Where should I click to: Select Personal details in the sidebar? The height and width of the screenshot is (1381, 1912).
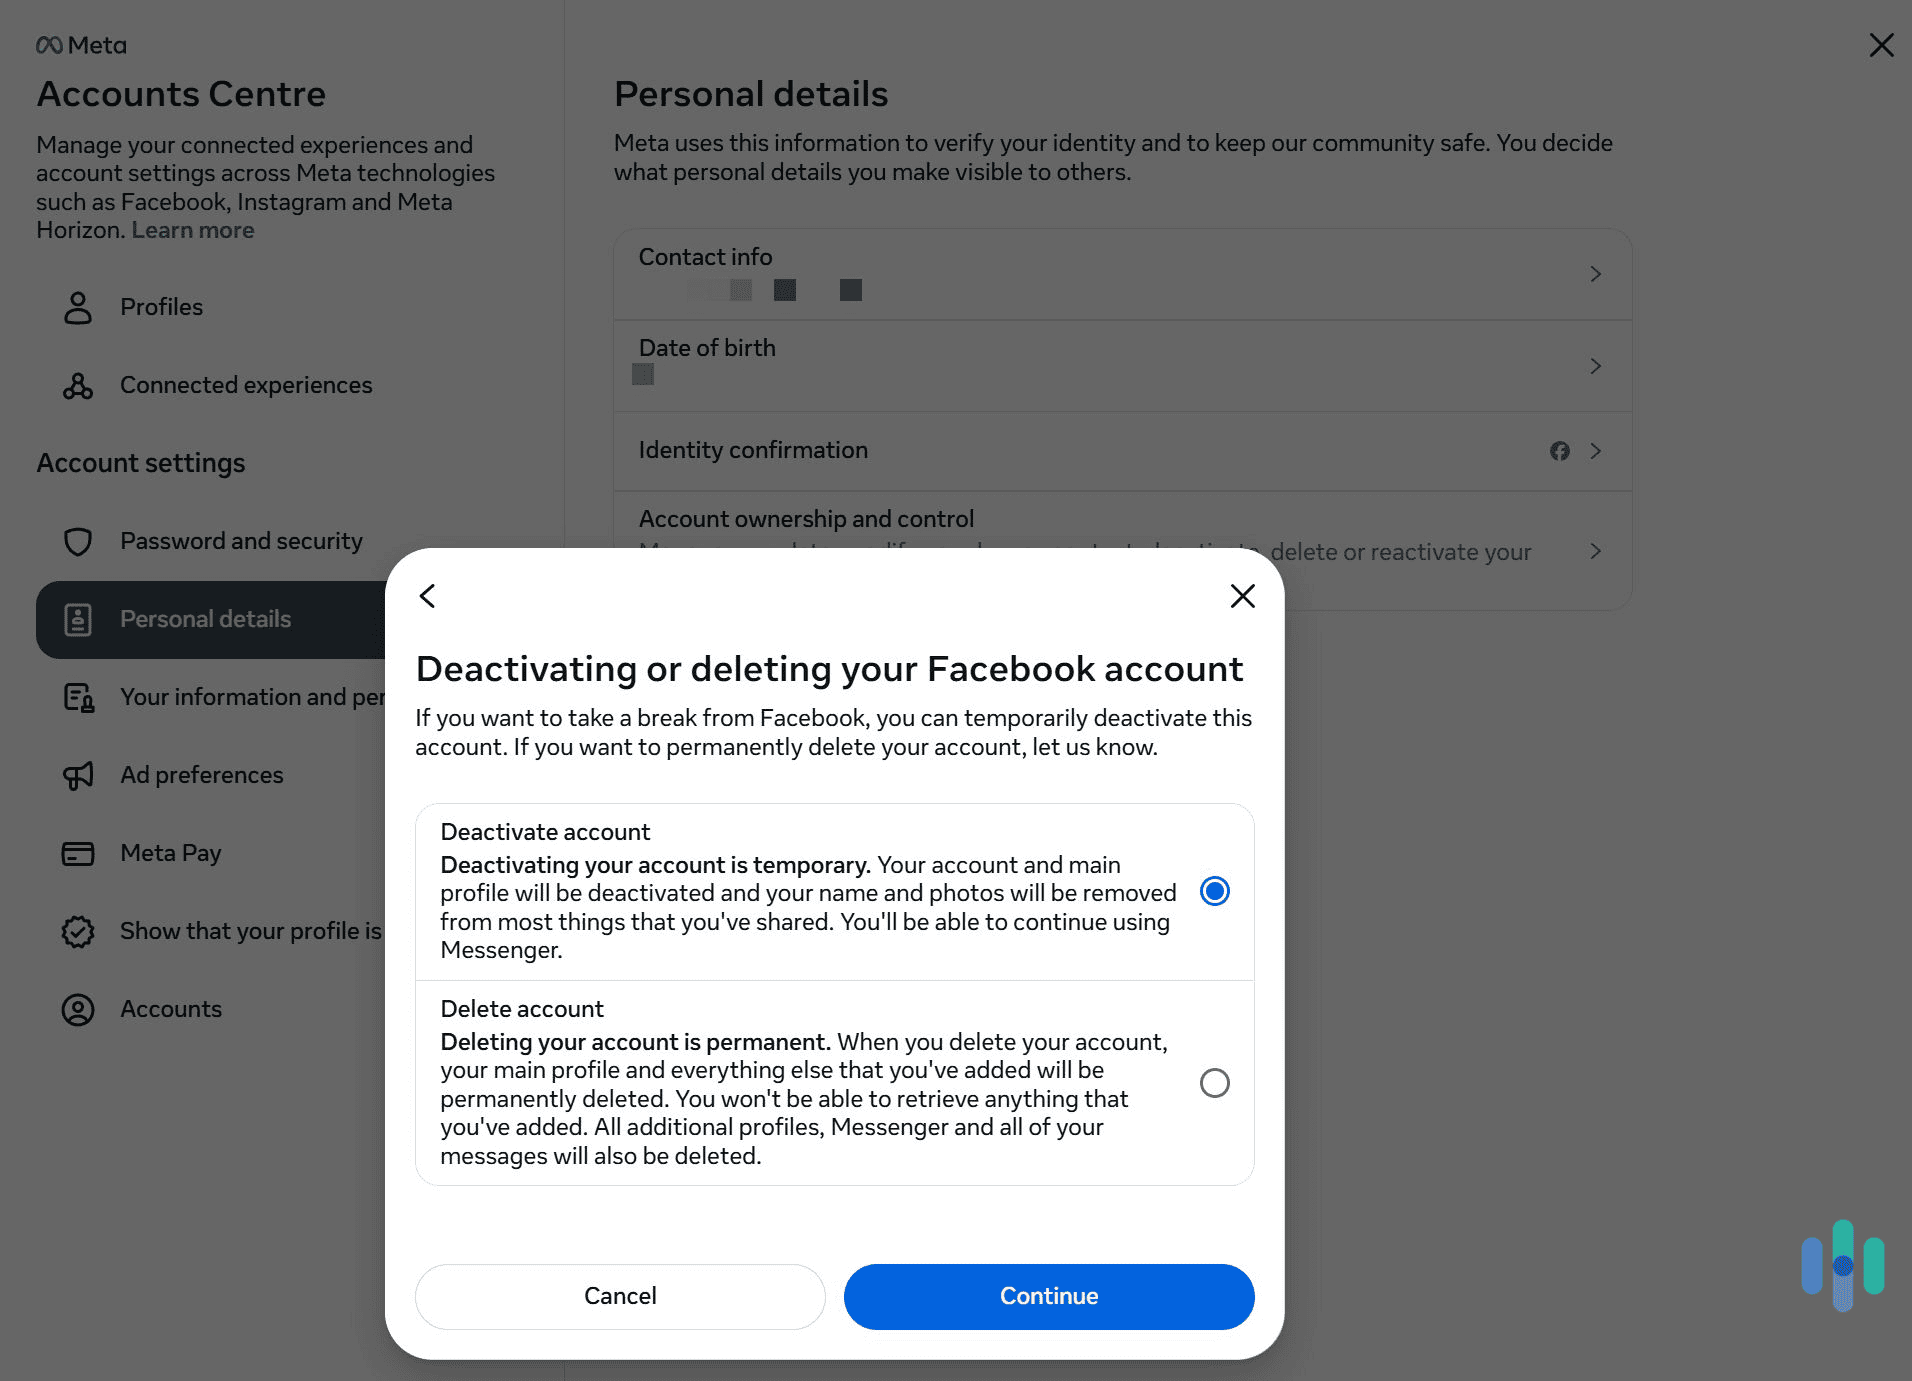[x=205, y=619]
